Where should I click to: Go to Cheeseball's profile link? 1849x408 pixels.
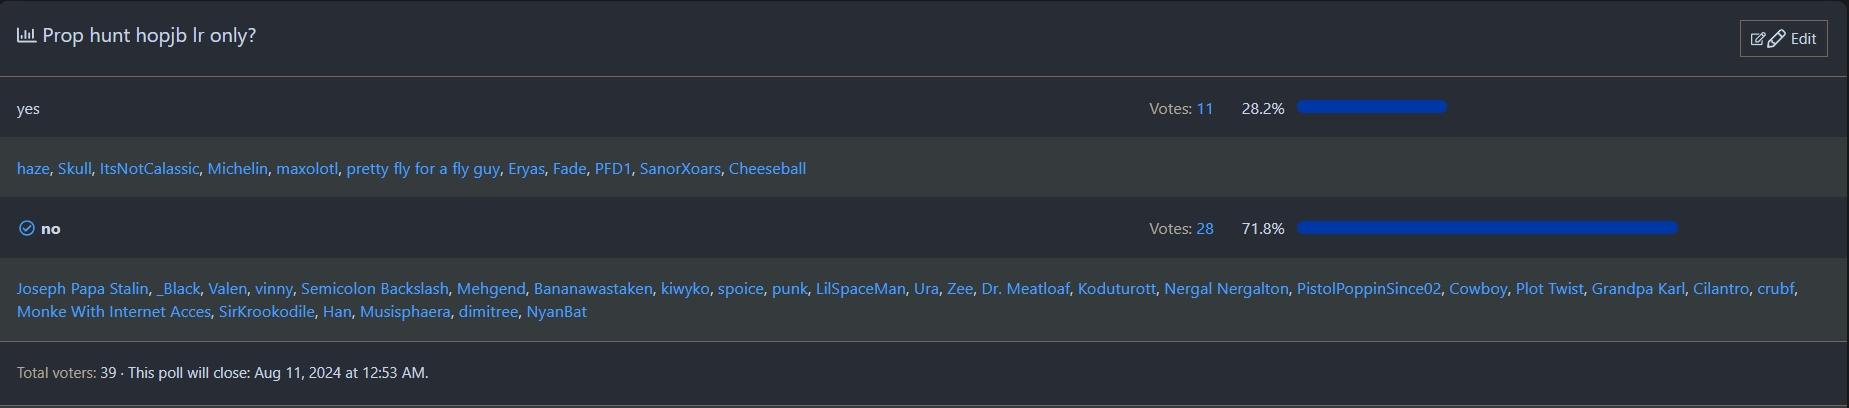point(767,169)
